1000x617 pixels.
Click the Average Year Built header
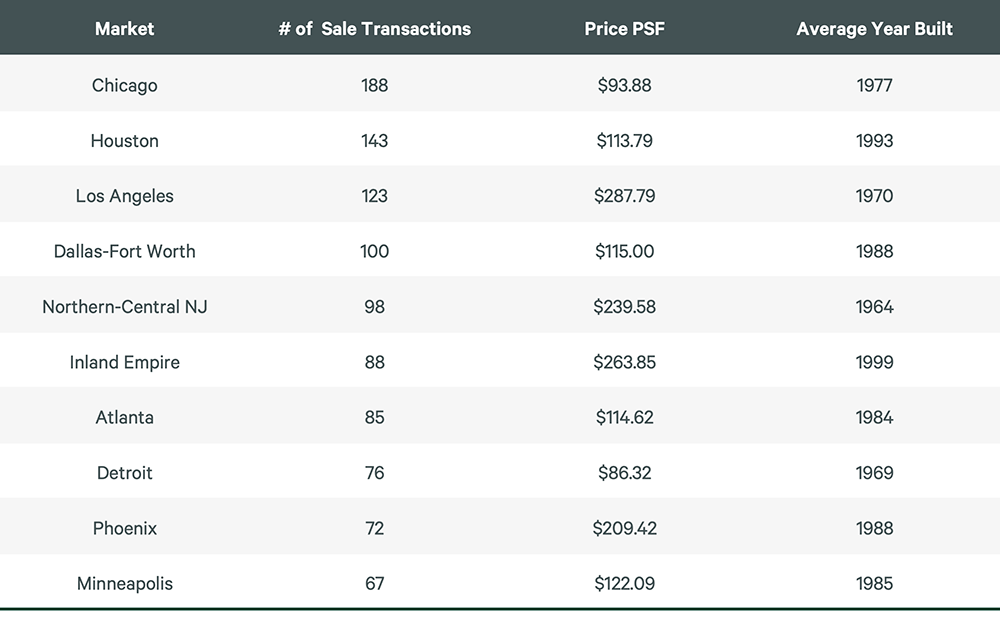coord(874,29)
